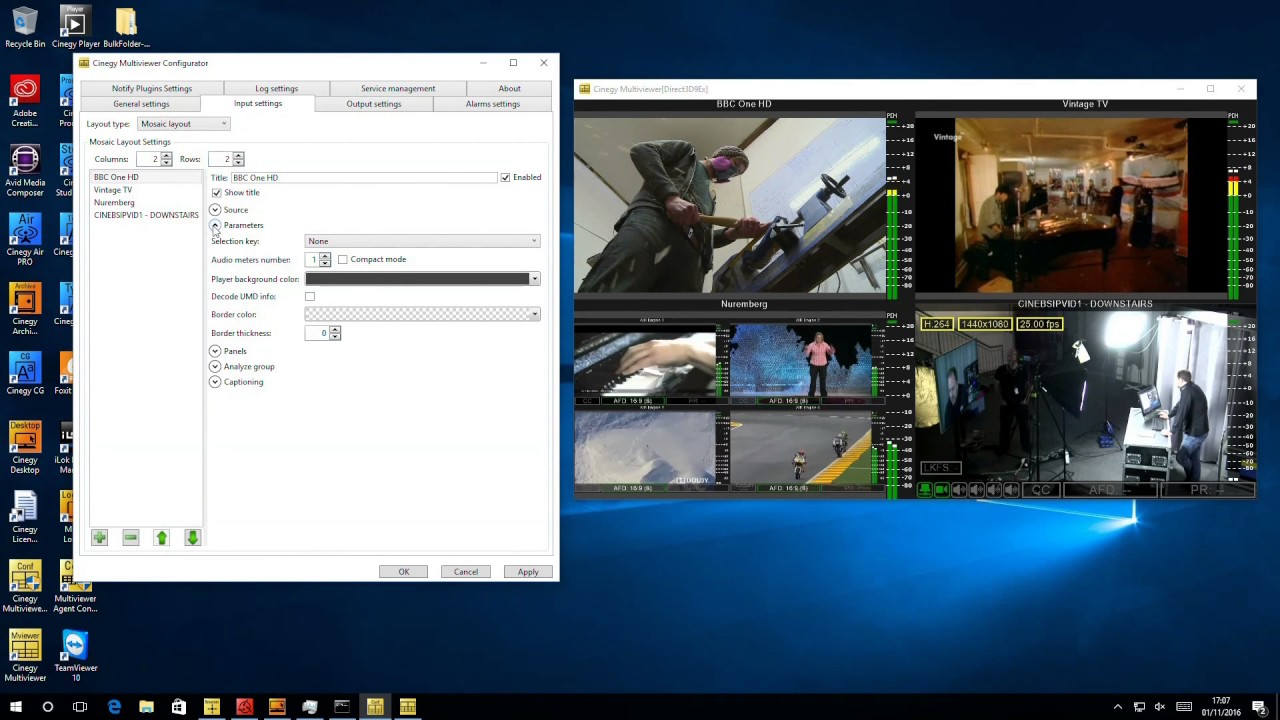Switch to the Output settings tab
The width and height of the screenshot is (1280, 720).
[x=374, y=104]
